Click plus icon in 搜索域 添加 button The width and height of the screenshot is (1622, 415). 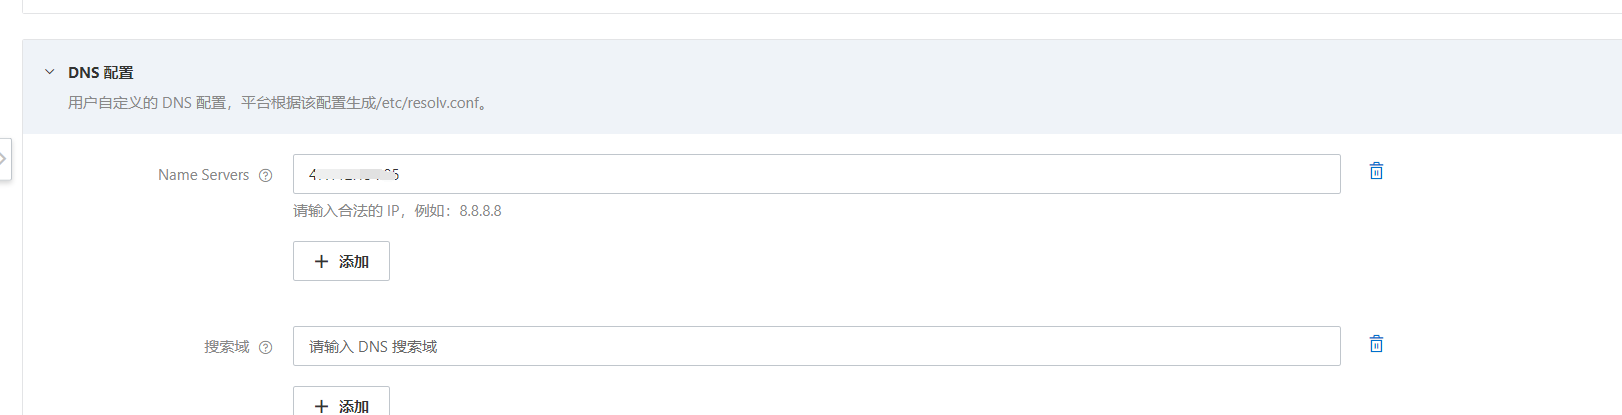pos(321,406)
